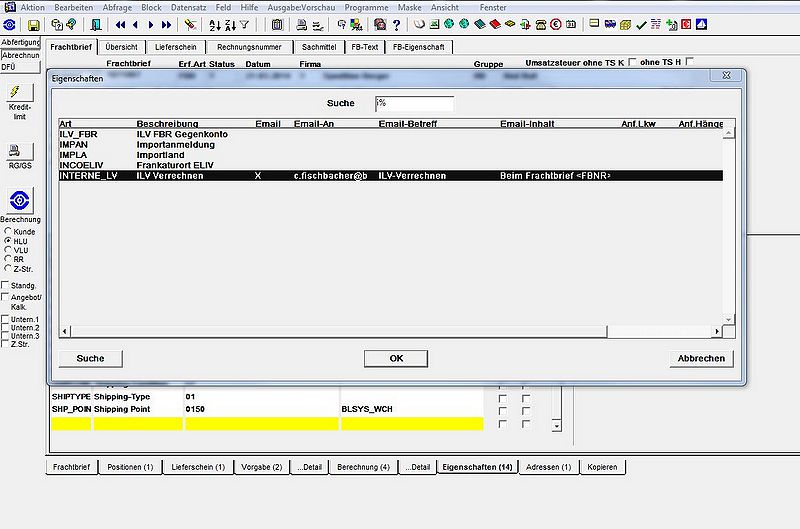Go to previous record arrow
800x529 pixels.
click(135, 24)
